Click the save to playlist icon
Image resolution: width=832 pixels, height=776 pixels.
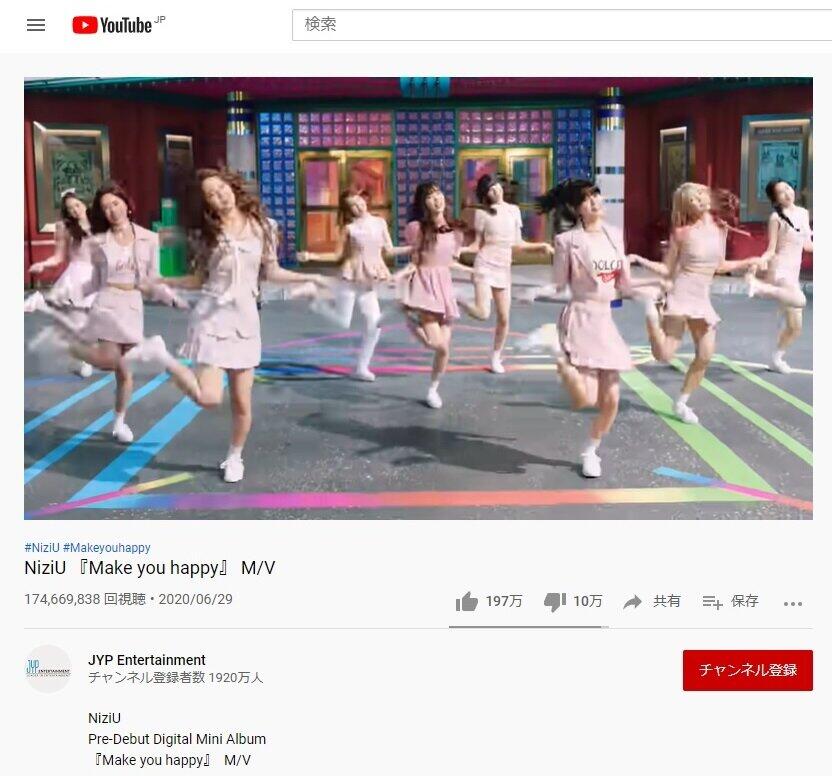tap(712, 602)
